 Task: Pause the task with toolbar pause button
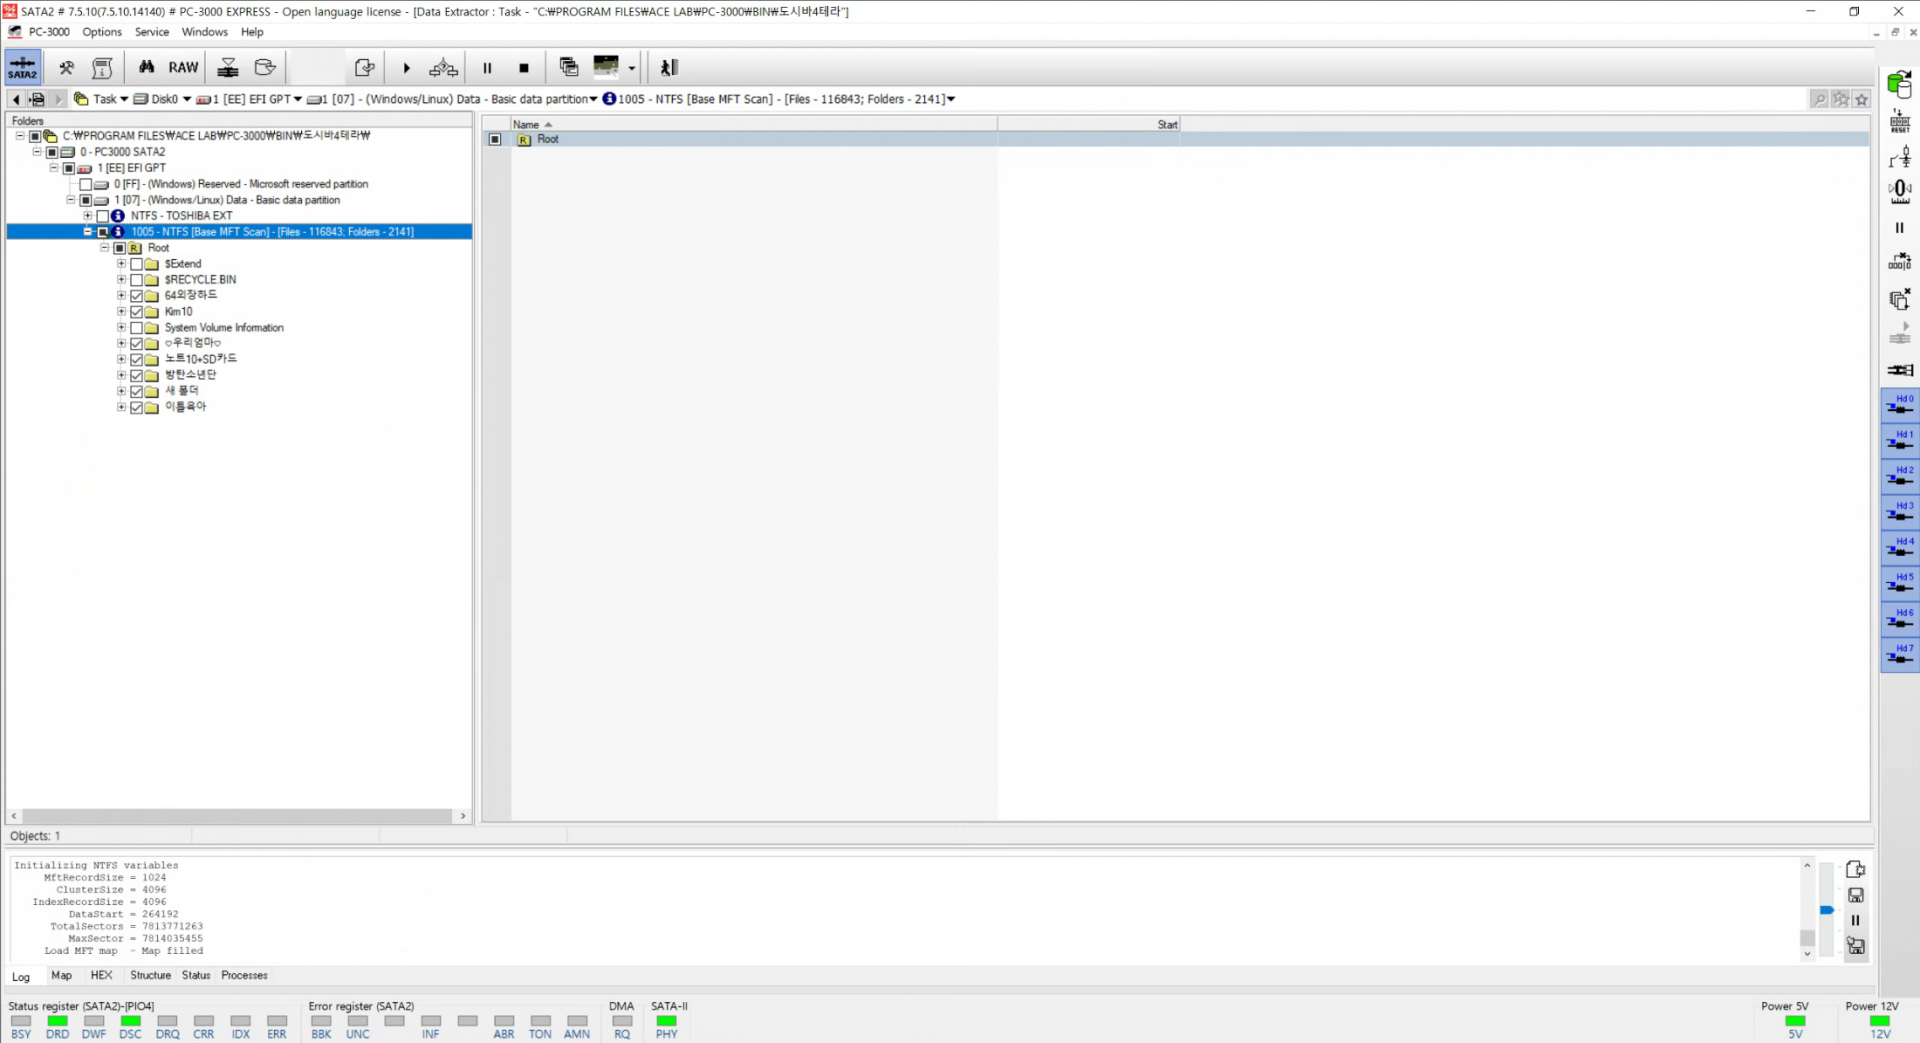point(487,68)
